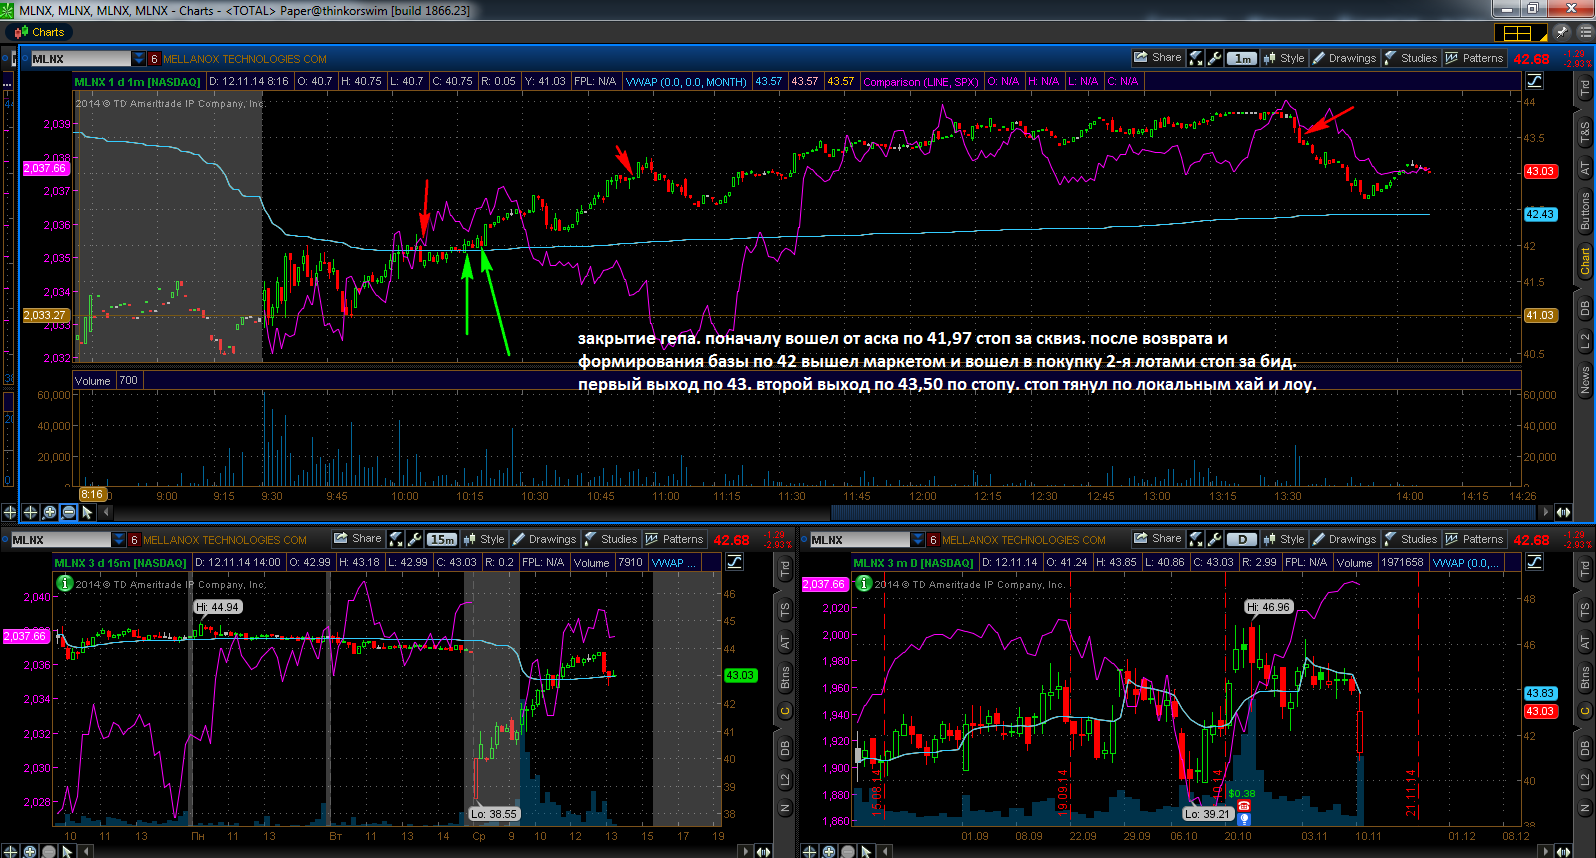Image resolution: width=1596 pixels, height=858 pixels.
Task: Click Share in bottom-right daily chart
Action: (1157, 539)
